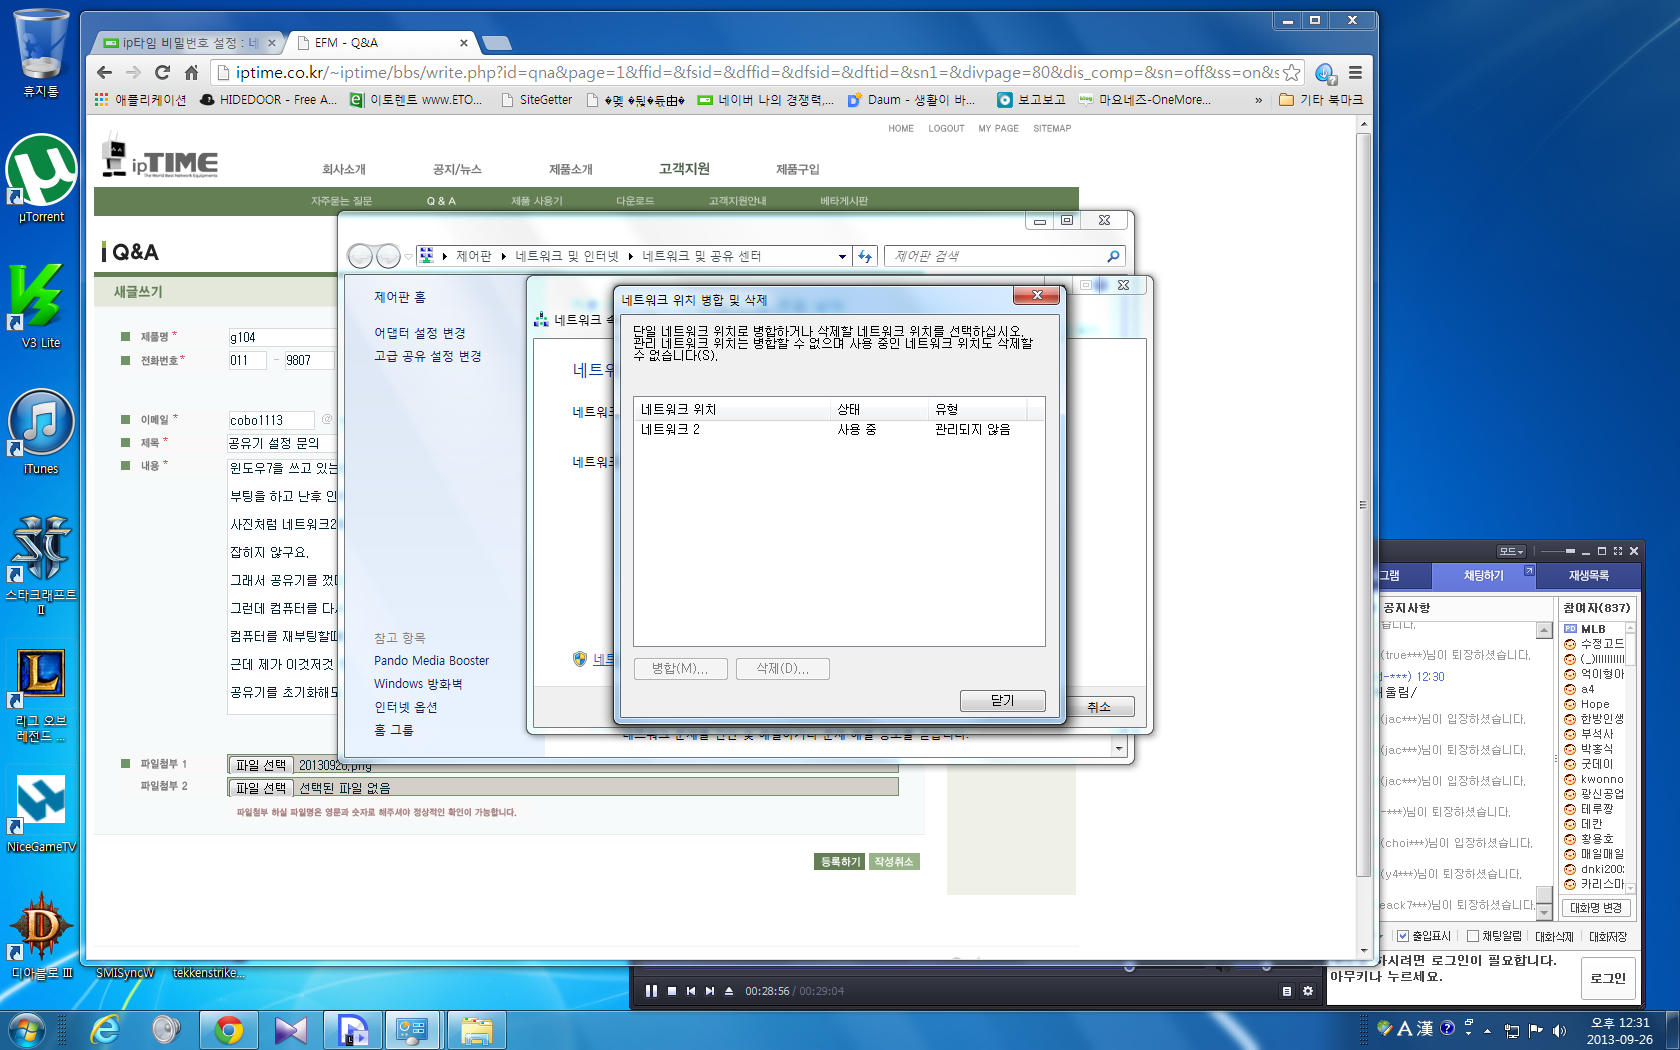Show hidden system tray icons
The height and width of the screenshot is (1050, 1680).
(x=1487, y=1030)
